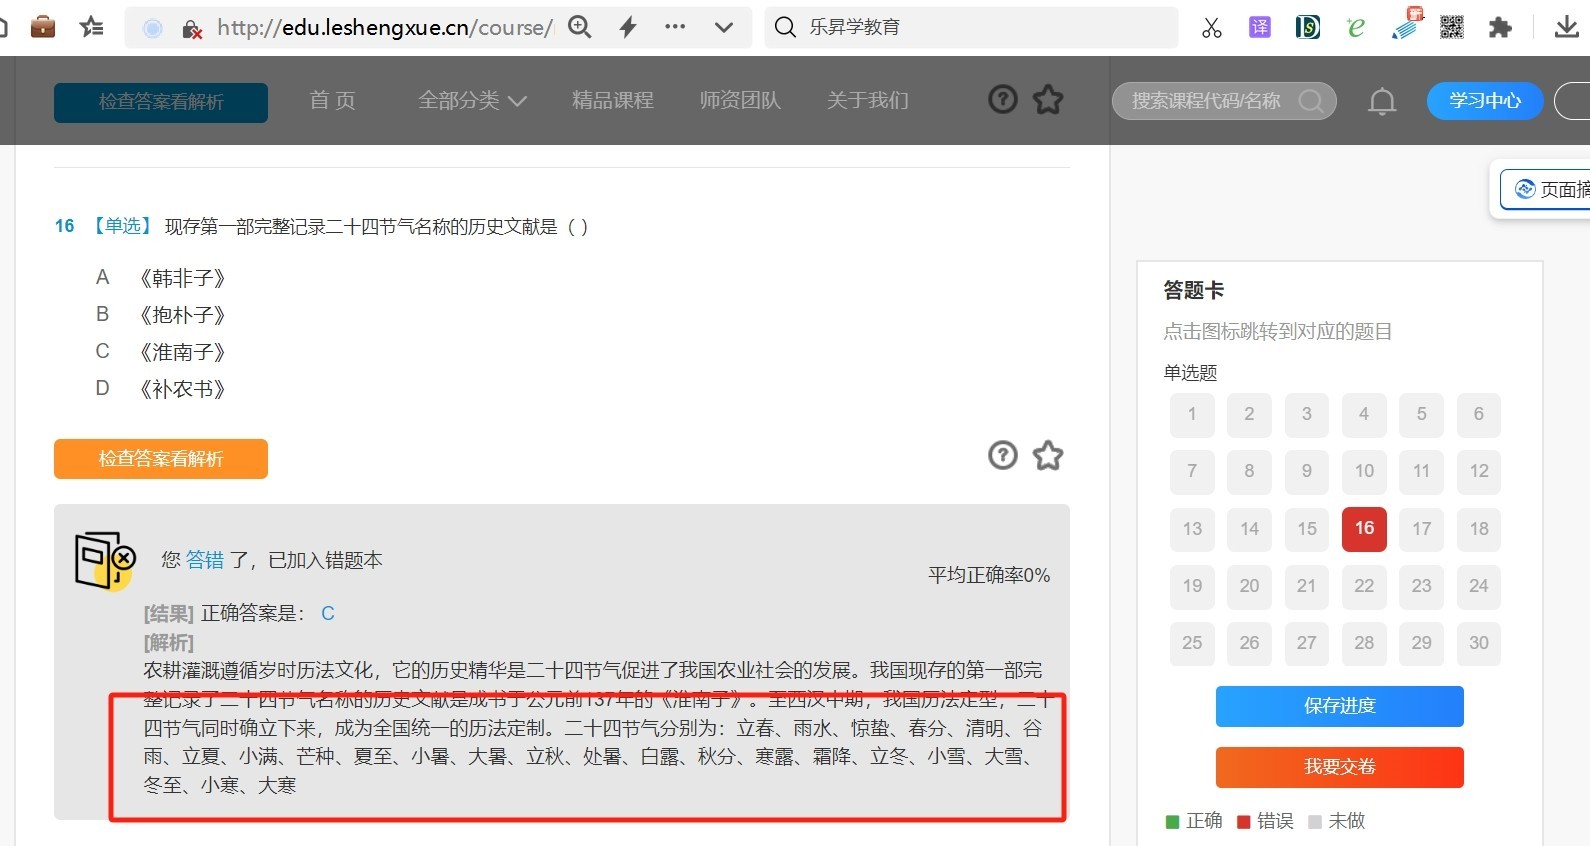Click the 平均正确率0% text
Image resolution: width=1590 pixels, height=846 pixels.
coord(989,575)
